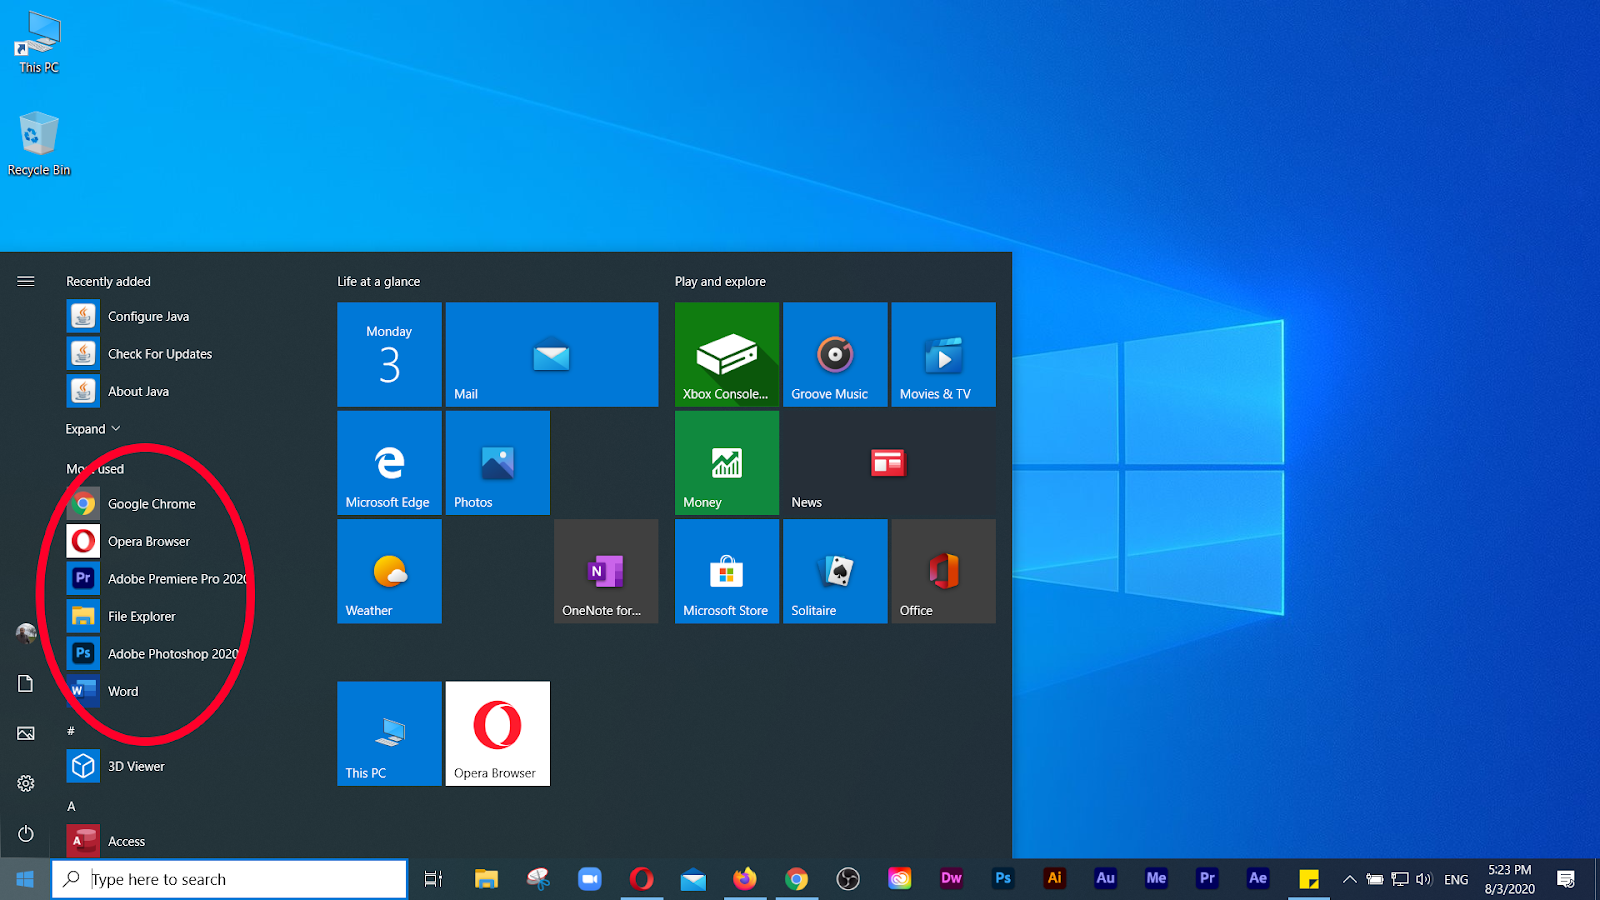
Task: Click the Life at a glance group title
Action: pyautogui.click(x=378, y=281)
